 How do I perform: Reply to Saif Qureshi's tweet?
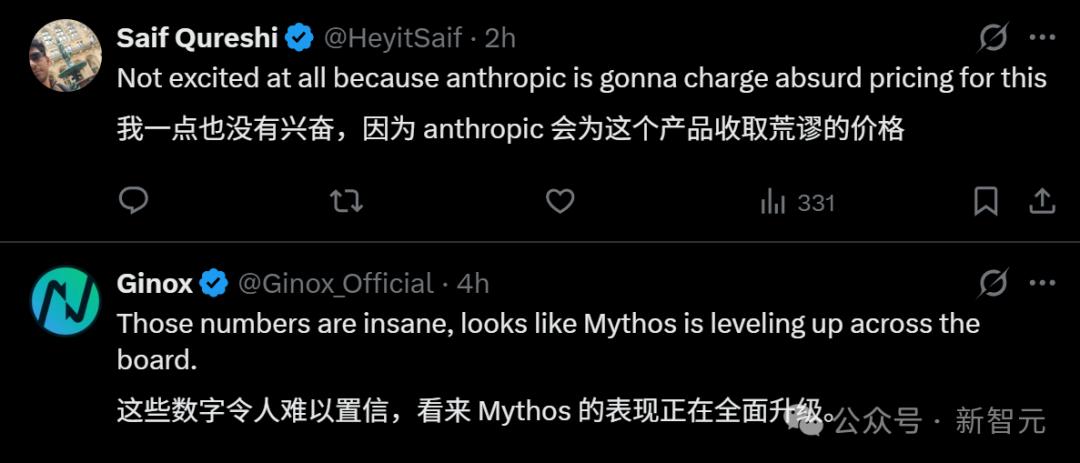[133, 202]
